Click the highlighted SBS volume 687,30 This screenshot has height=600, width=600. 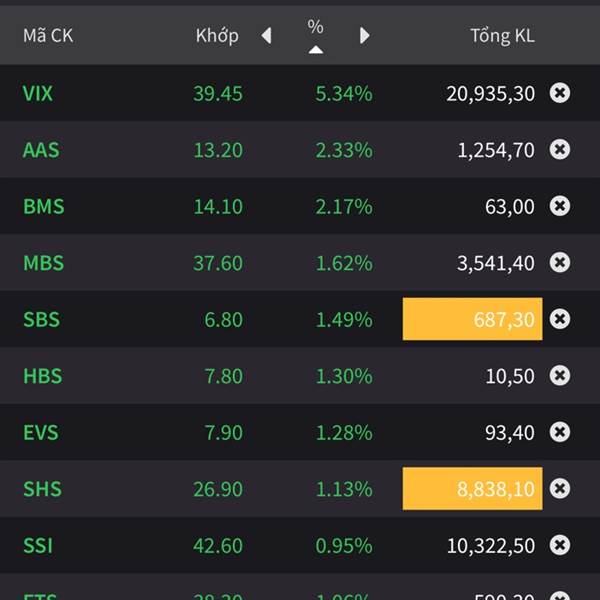pos(472,319)
